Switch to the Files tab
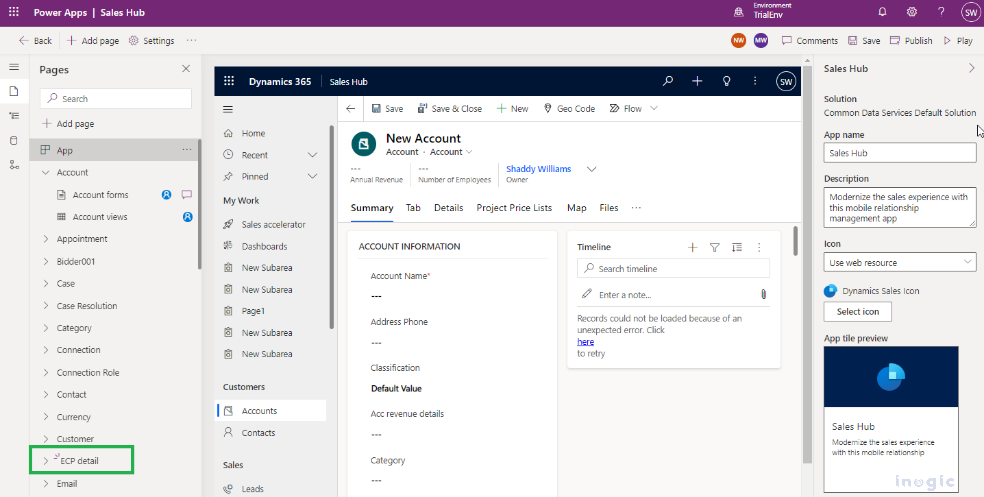 (x=609, y=208)
